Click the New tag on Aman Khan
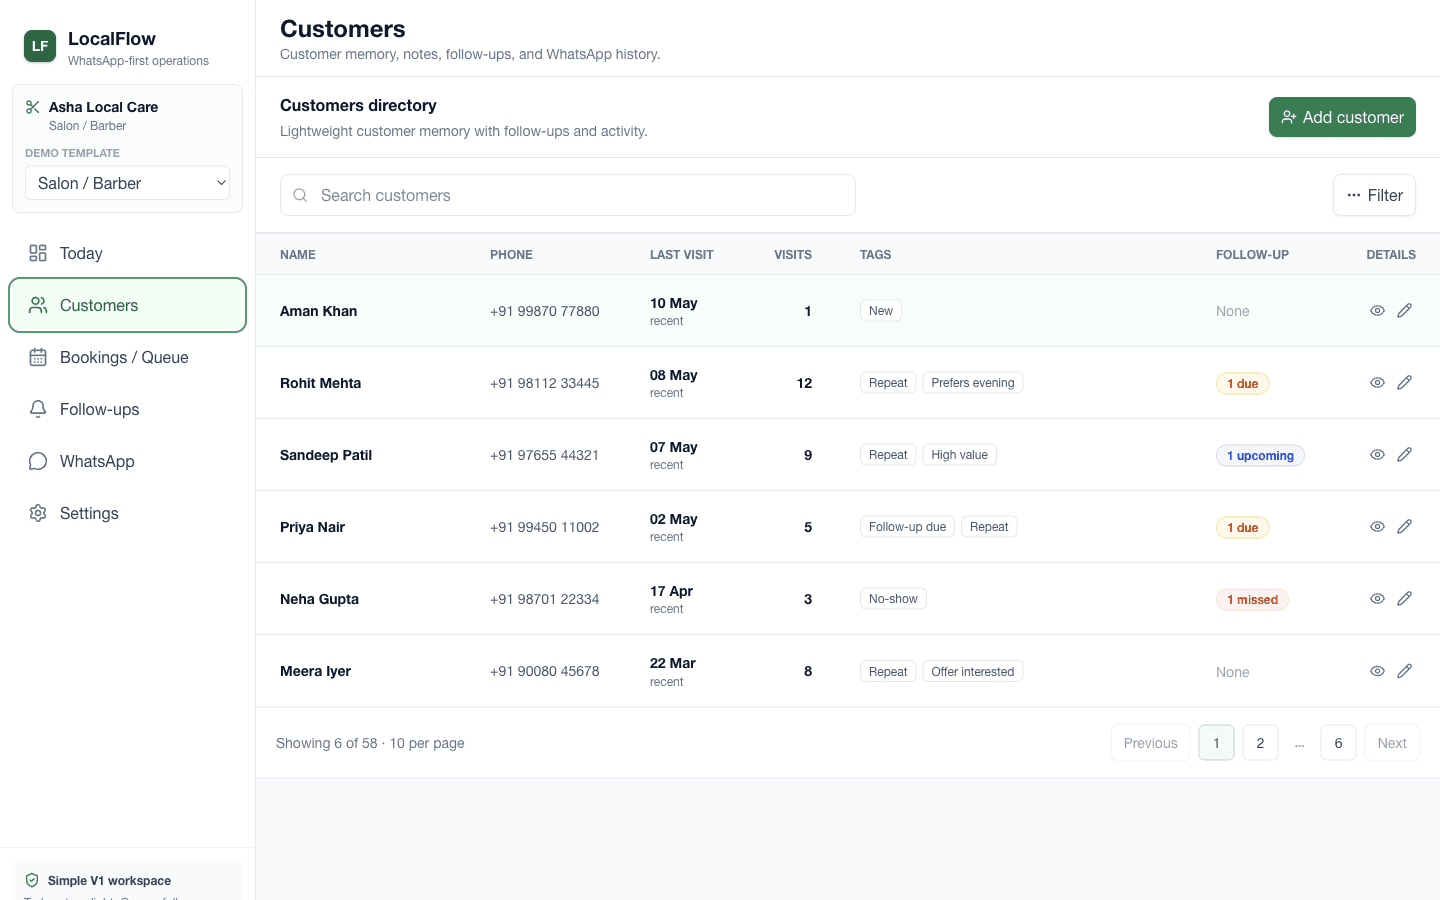Viewport: 1440px width, 900px height. (x=881, y=311)
